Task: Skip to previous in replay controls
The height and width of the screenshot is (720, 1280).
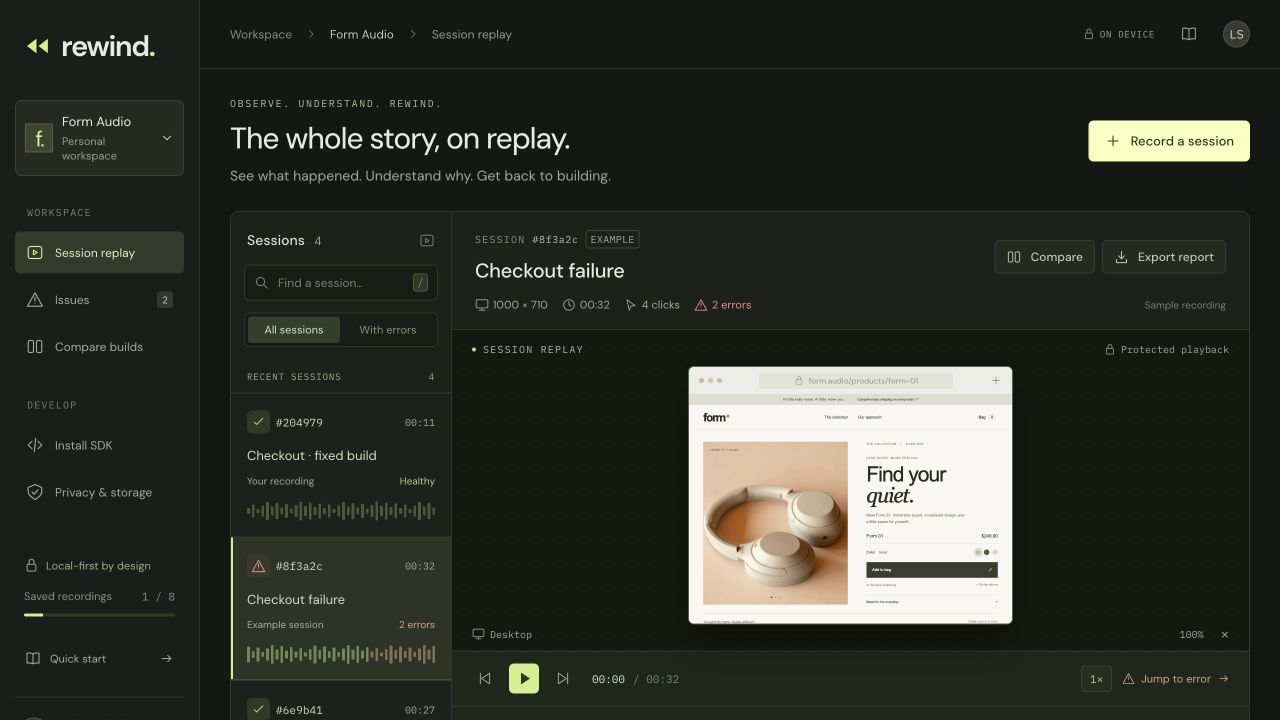Action: [485, 679]
